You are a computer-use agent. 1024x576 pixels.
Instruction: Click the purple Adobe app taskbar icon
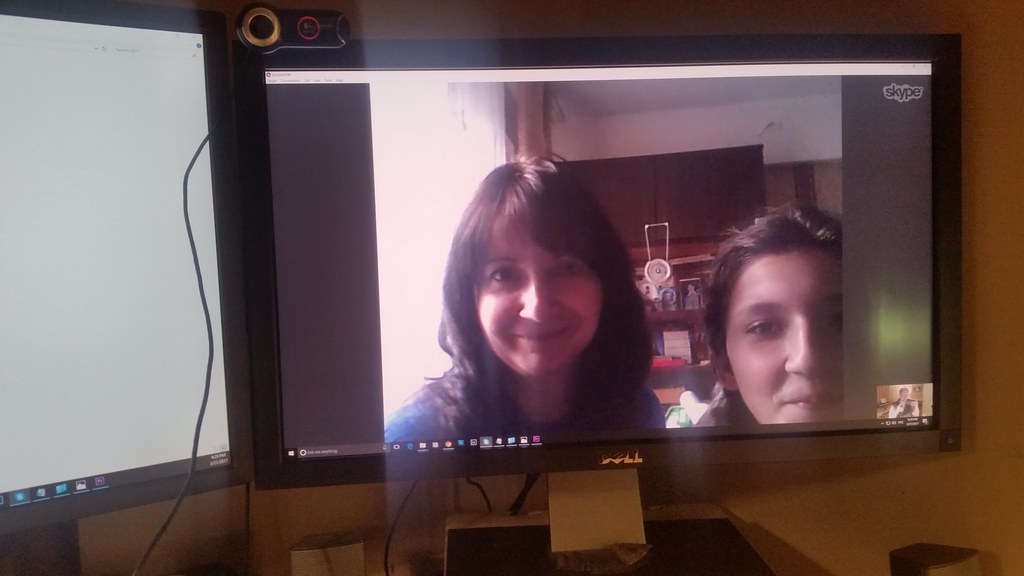pyautogui.click(x=536, y=440)
